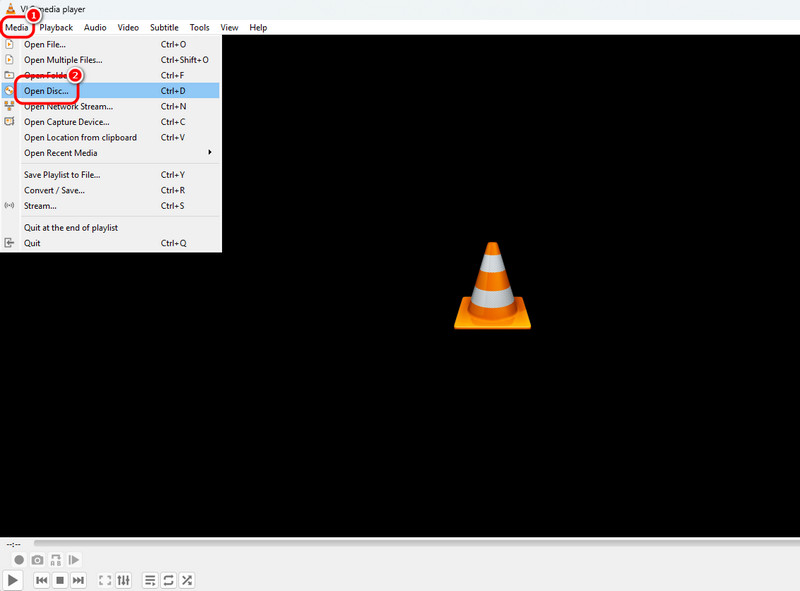Screen dimensions: 800x591
Task: Take a snapshot with camera icon
Action: pos(37,560)
